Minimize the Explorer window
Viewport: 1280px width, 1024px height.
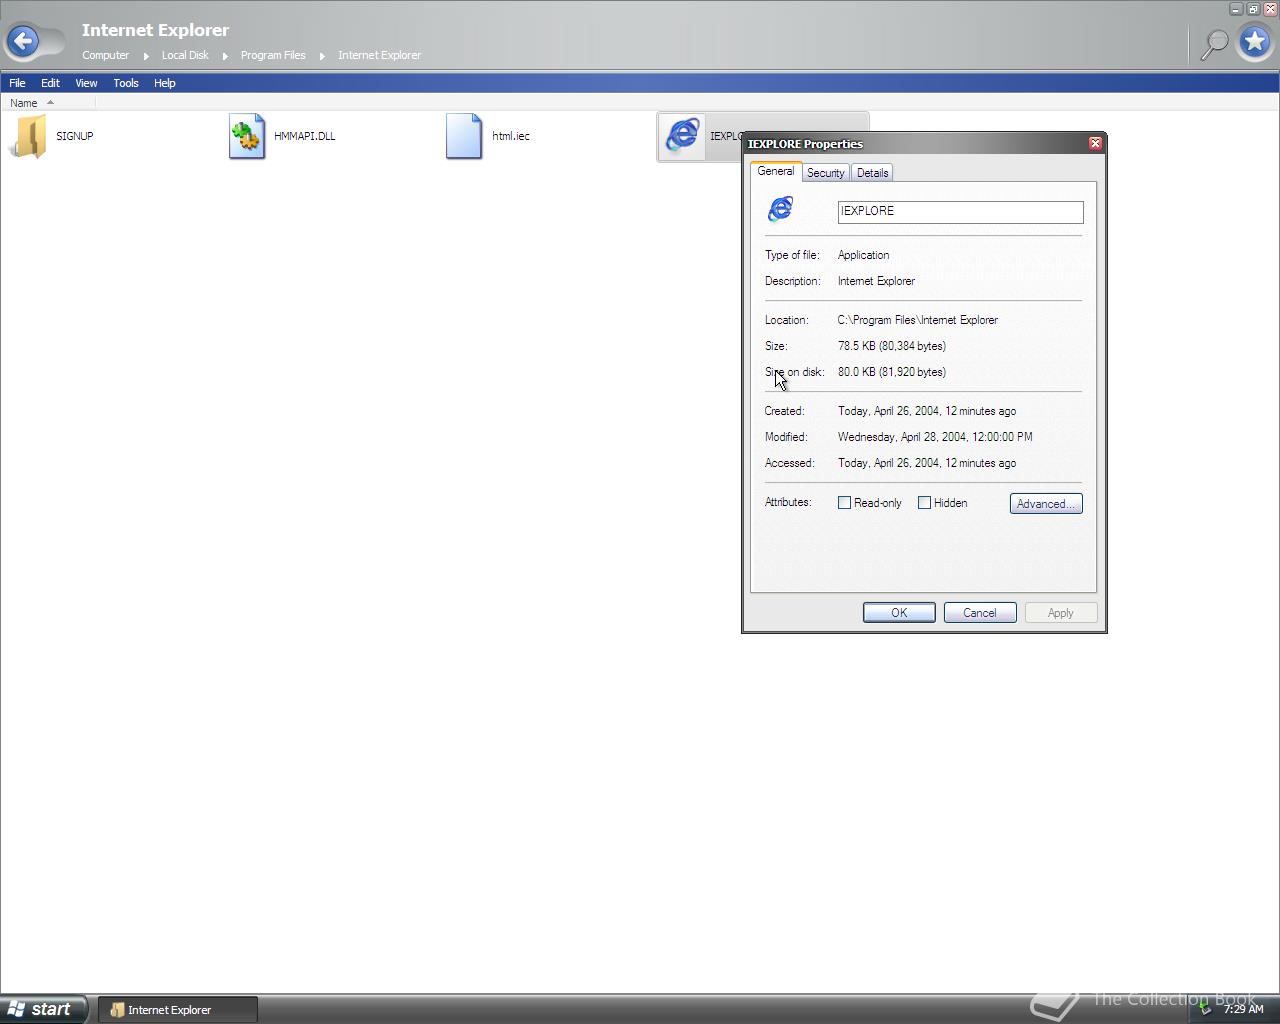(1236, 9)
